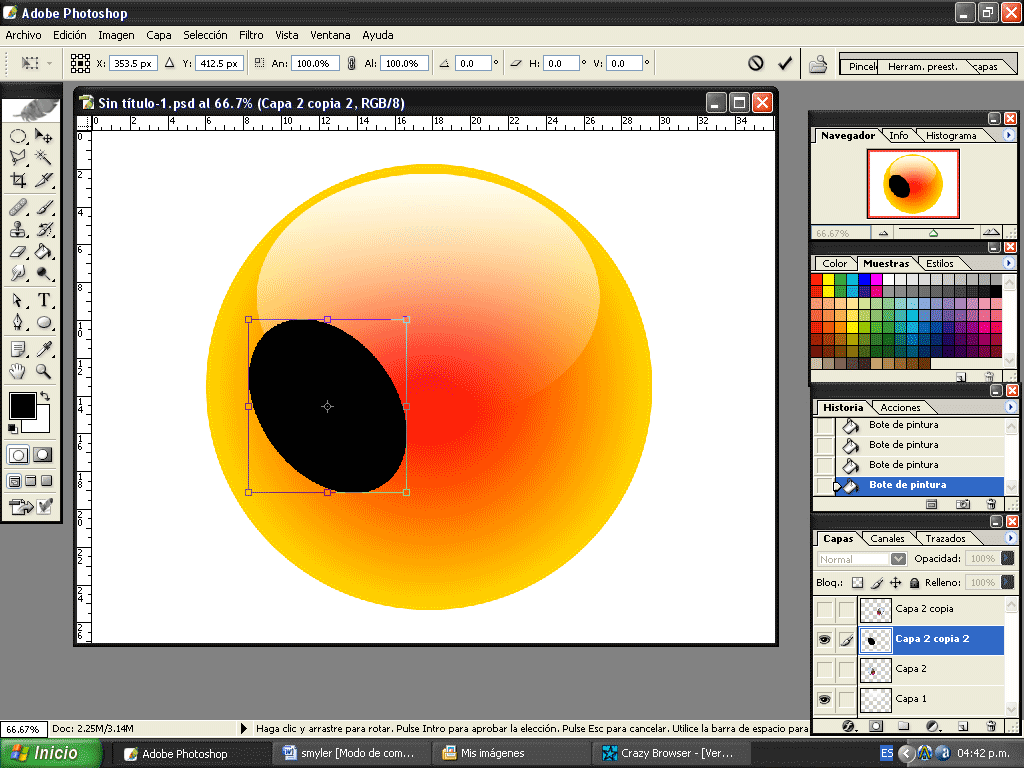
Task: Open the Filtro menu
Action: 250,35
